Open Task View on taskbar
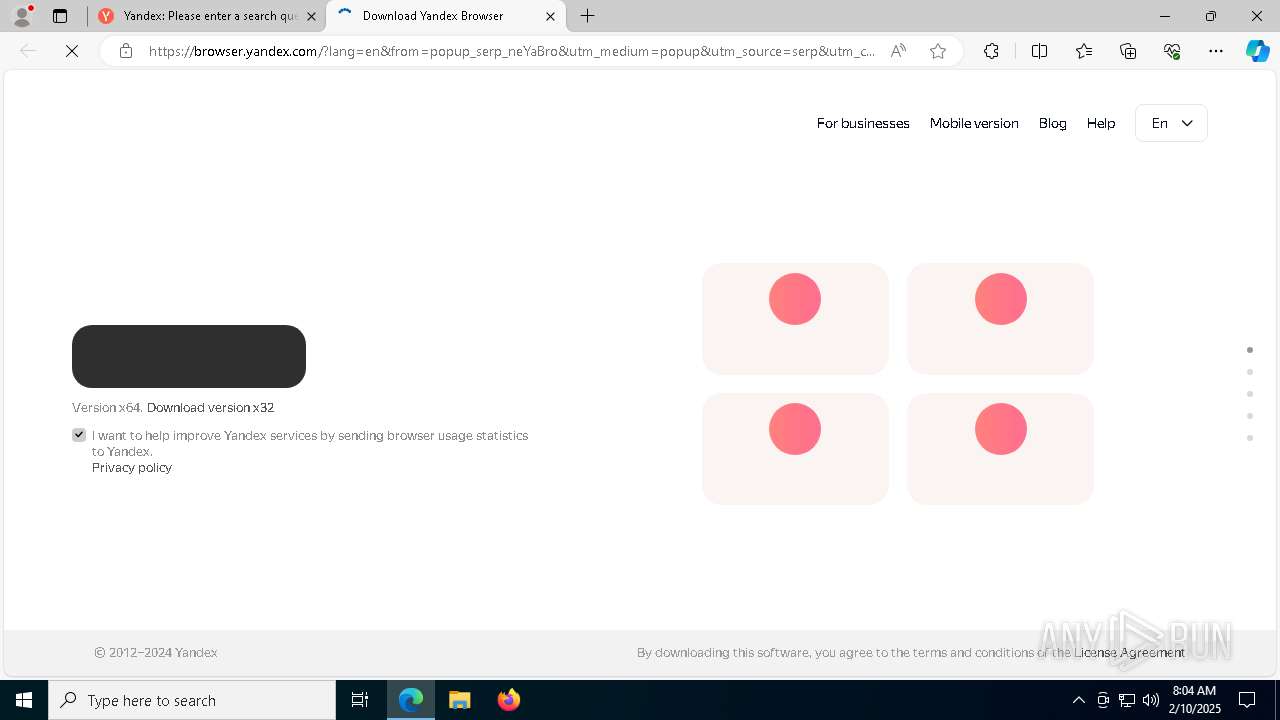 360,700
